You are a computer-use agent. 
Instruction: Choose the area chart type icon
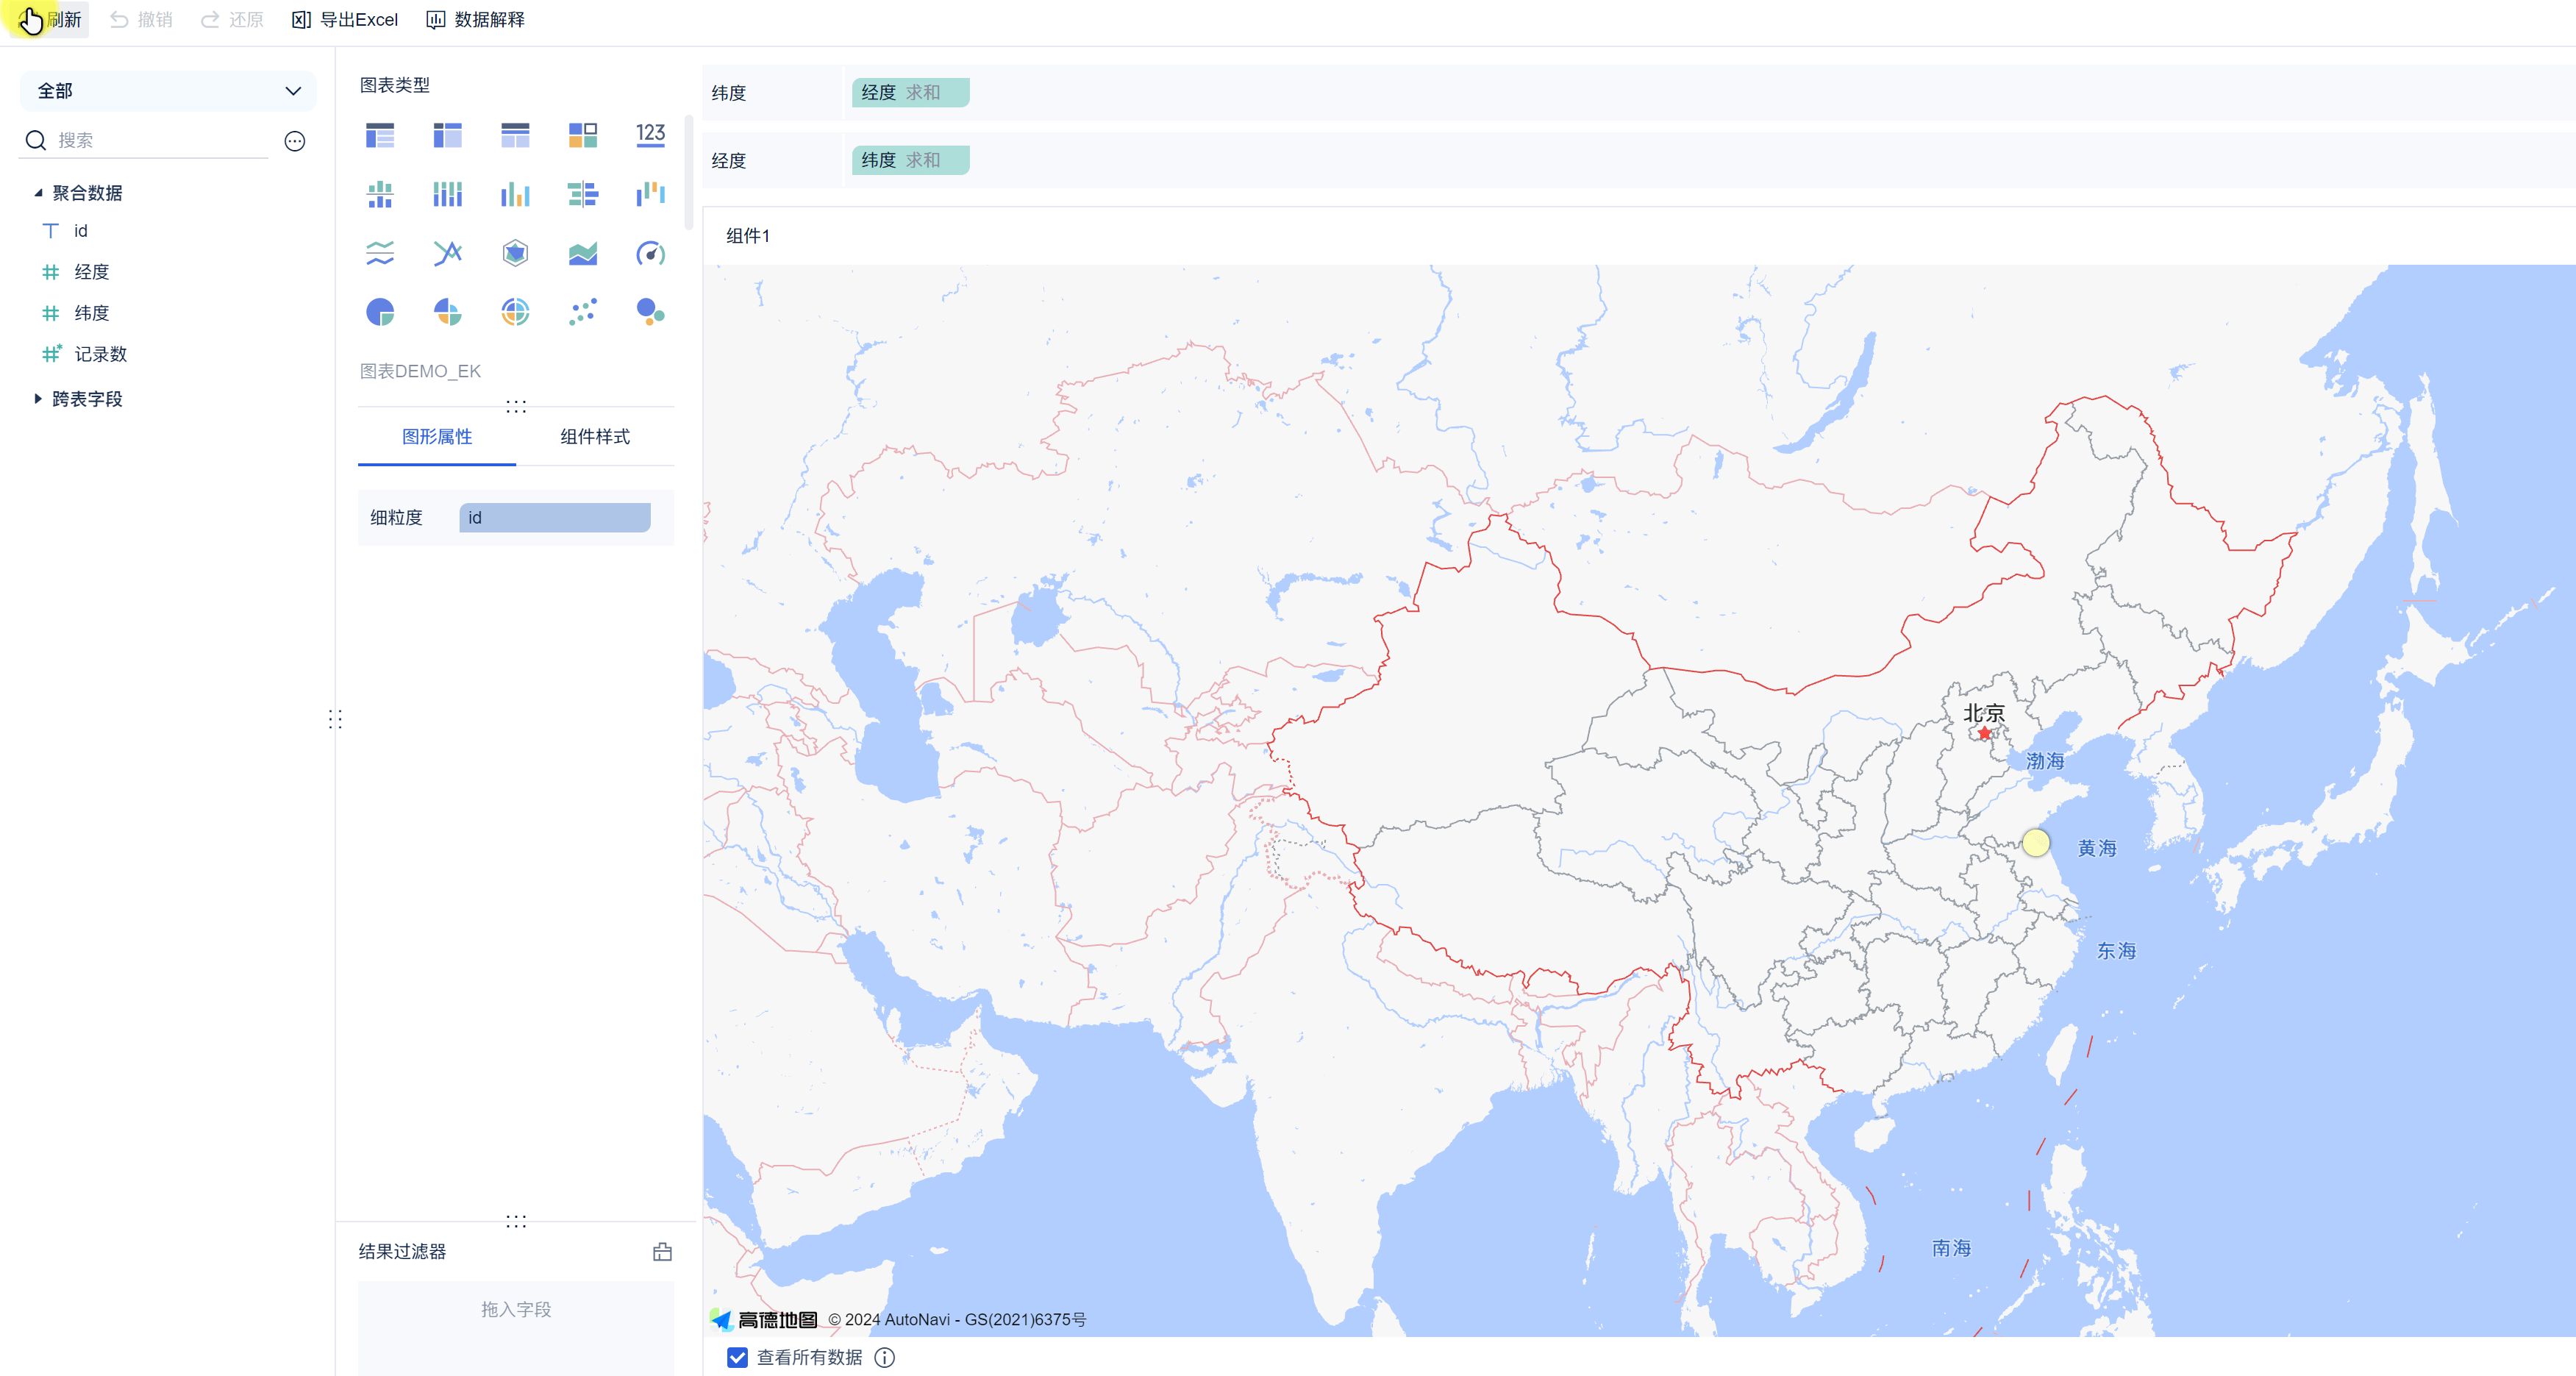[x=583, y=253]
